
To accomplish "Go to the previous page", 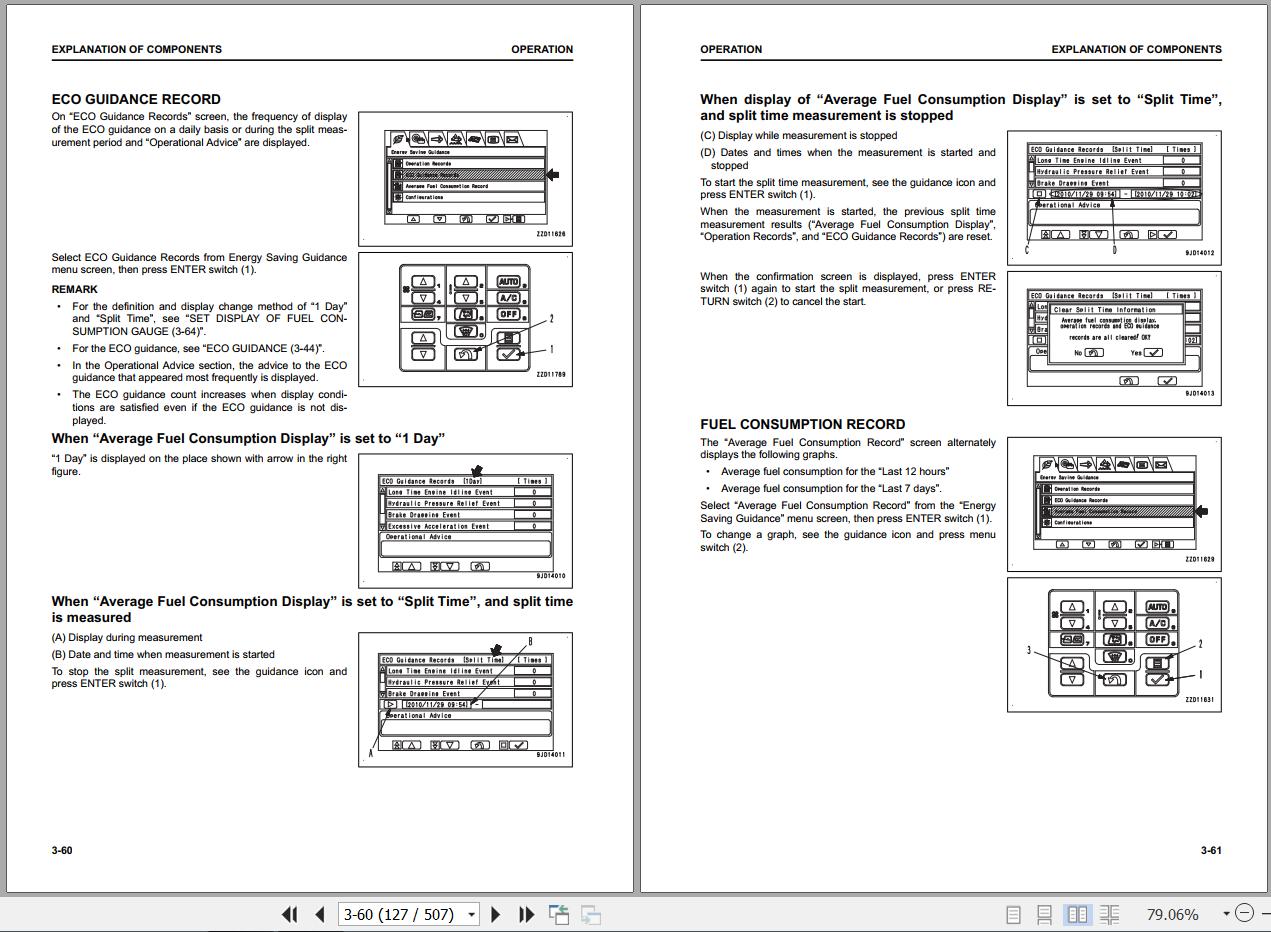I will [320, 914].
